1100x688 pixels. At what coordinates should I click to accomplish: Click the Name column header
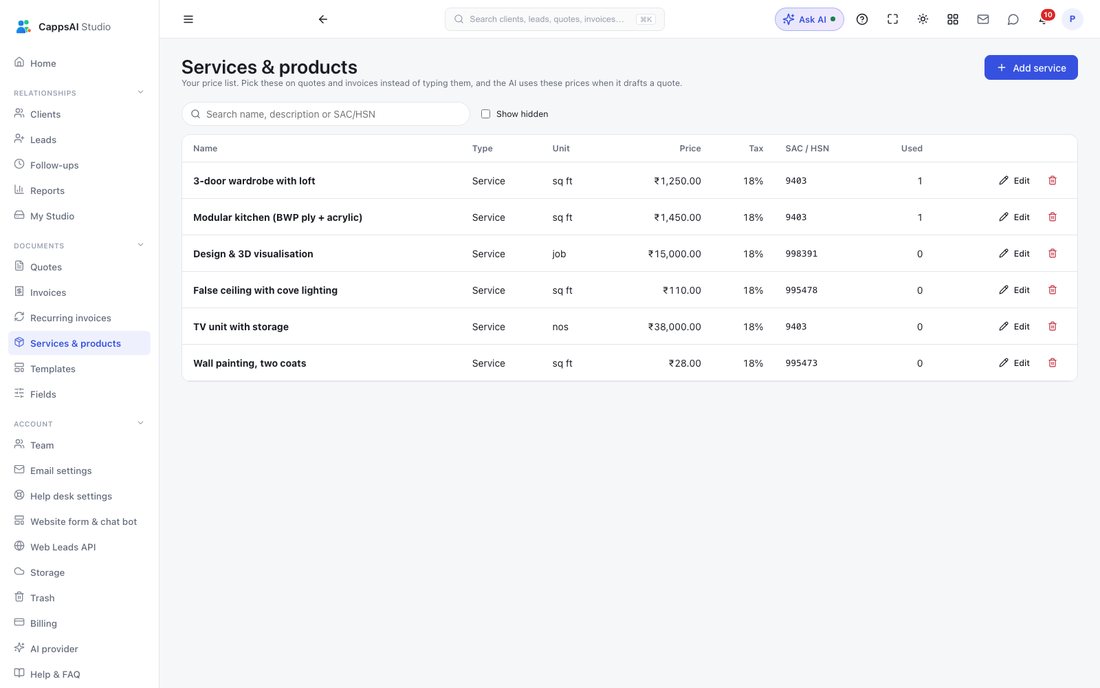205,149
